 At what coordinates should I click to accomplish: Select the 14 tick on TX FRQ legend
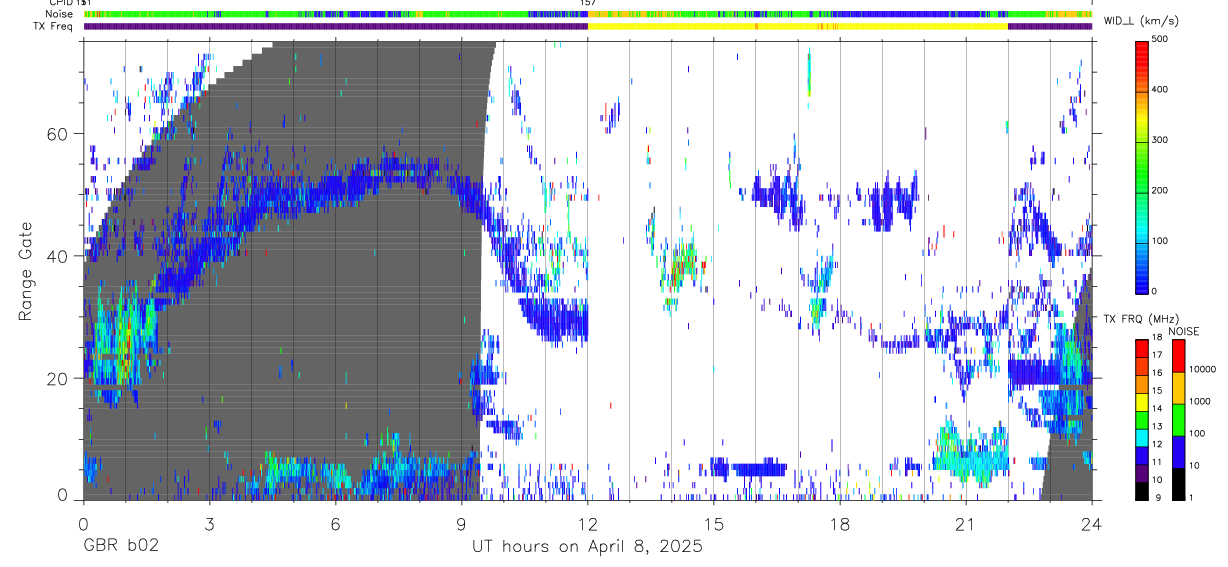click(1158, 409)
